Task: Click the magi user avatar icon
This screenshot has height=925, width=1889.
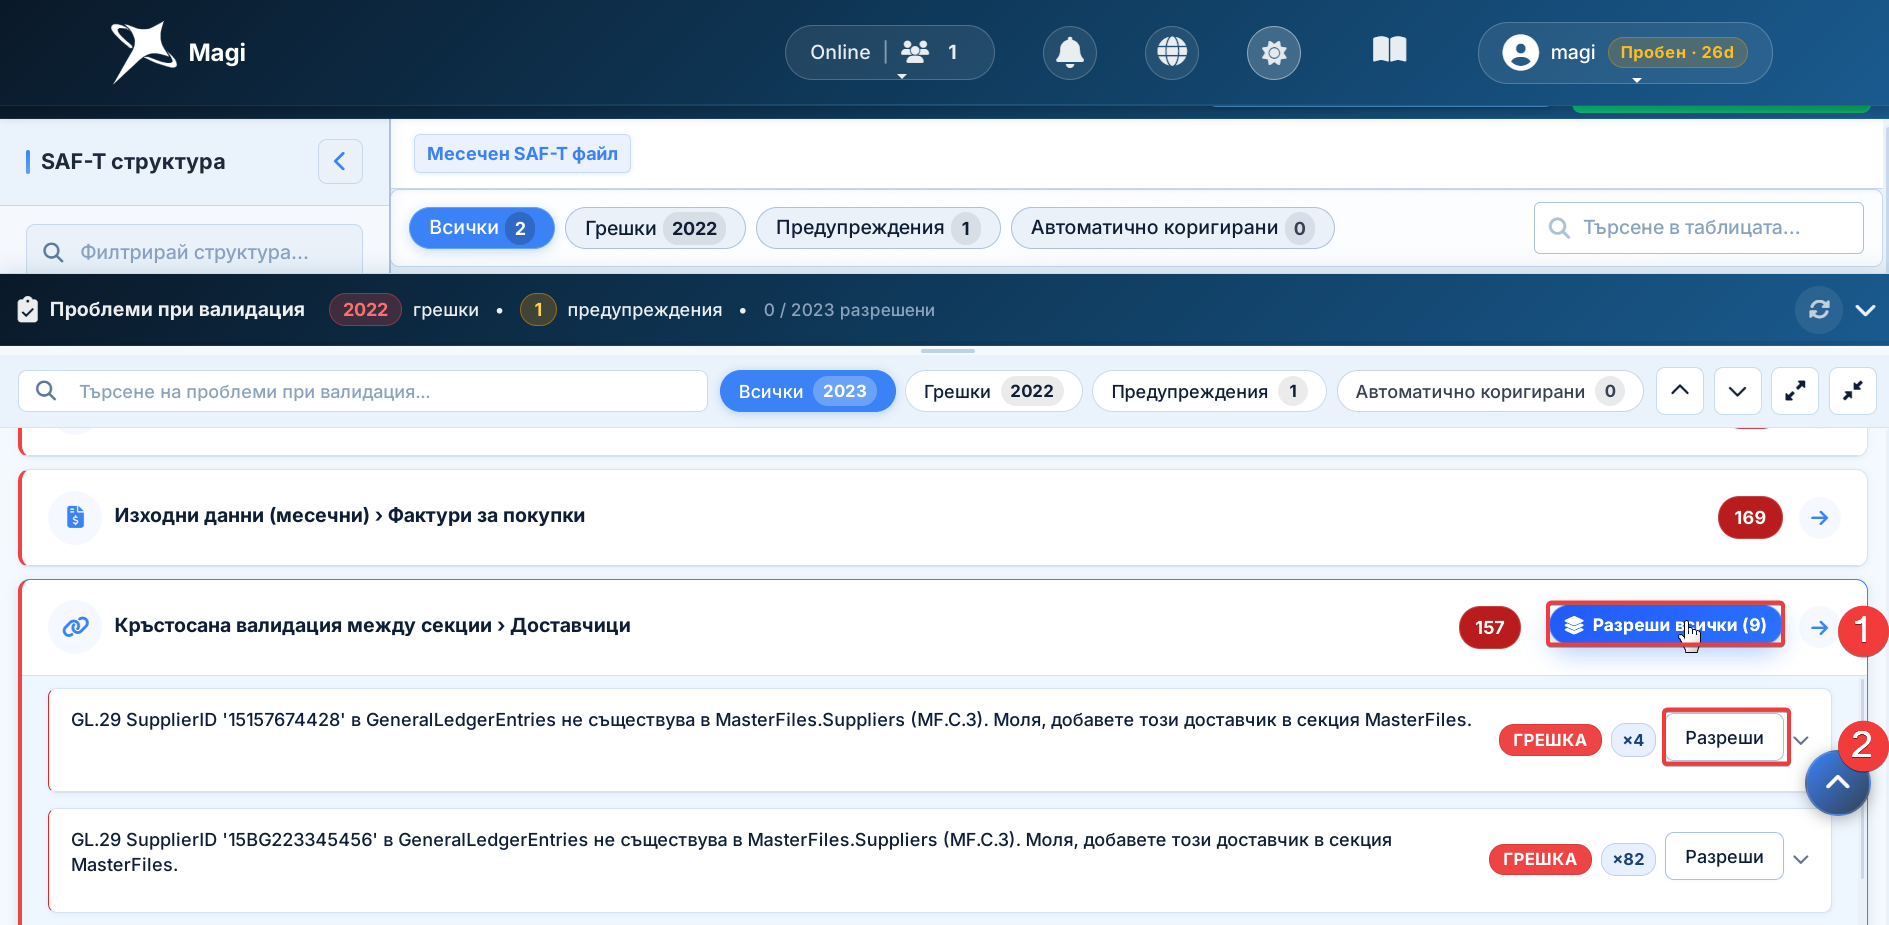Action: click(1520, 52)
